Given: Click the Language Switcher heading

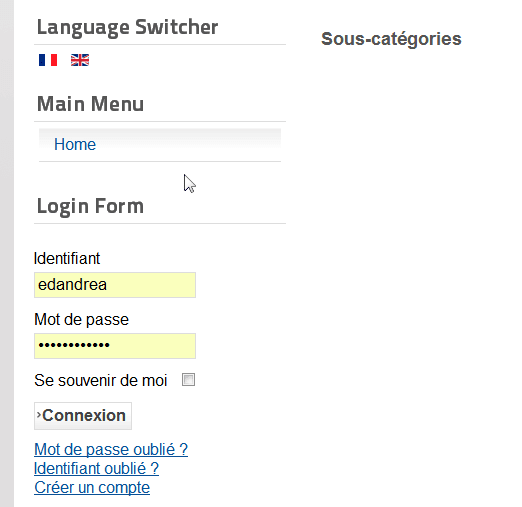Looking at the screenshot, I should (127, 27).
